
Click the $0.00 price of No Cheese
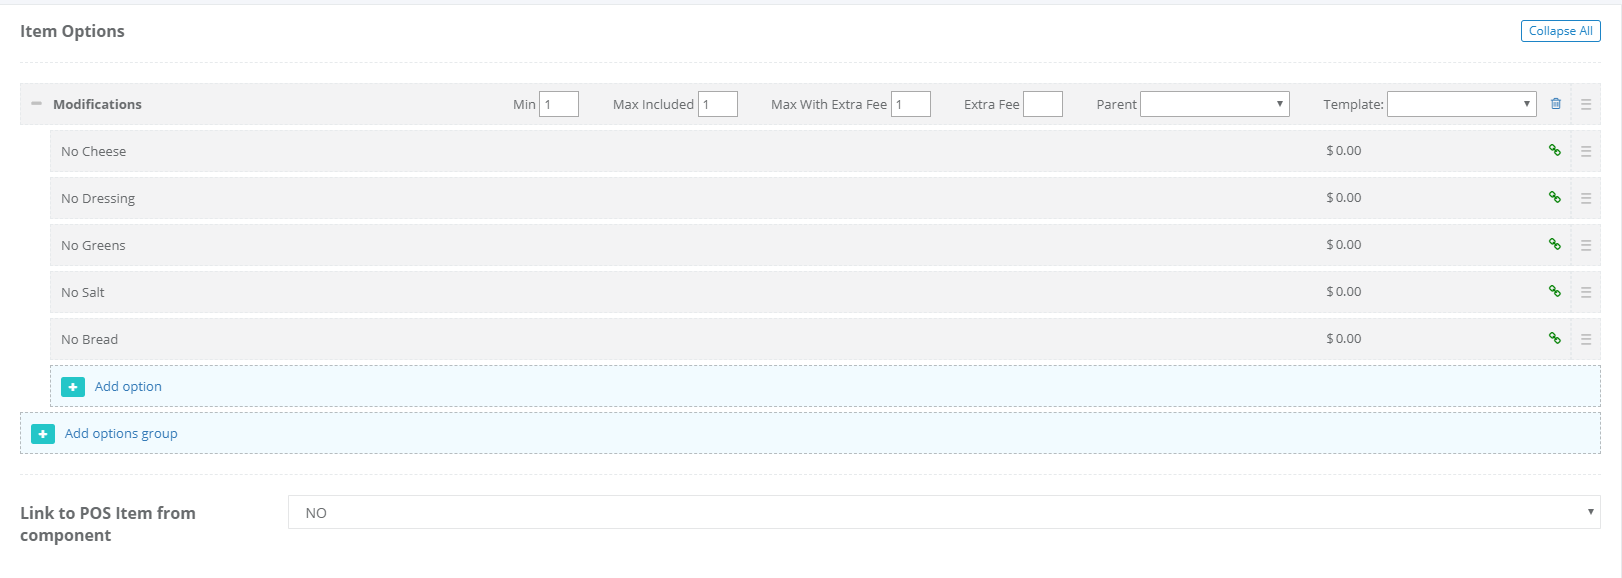(x=1344, y=151)
